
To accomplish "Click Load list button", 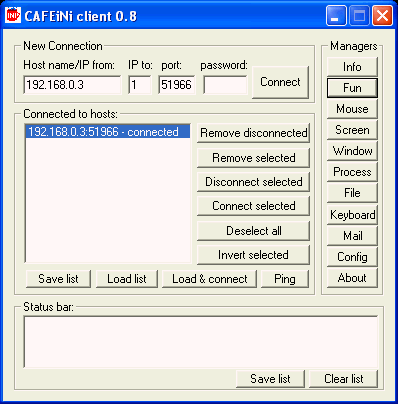I will tap(127, 279).
